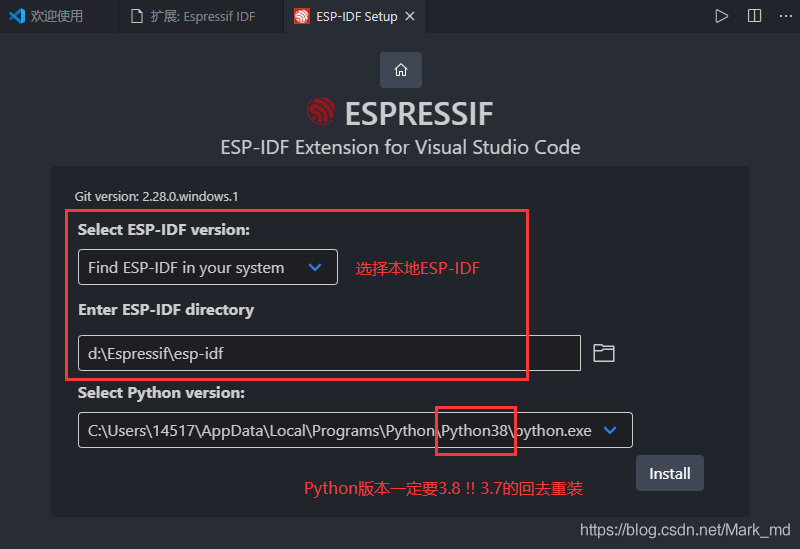Click the run play icon in the editor toolbar

point(721,16)
